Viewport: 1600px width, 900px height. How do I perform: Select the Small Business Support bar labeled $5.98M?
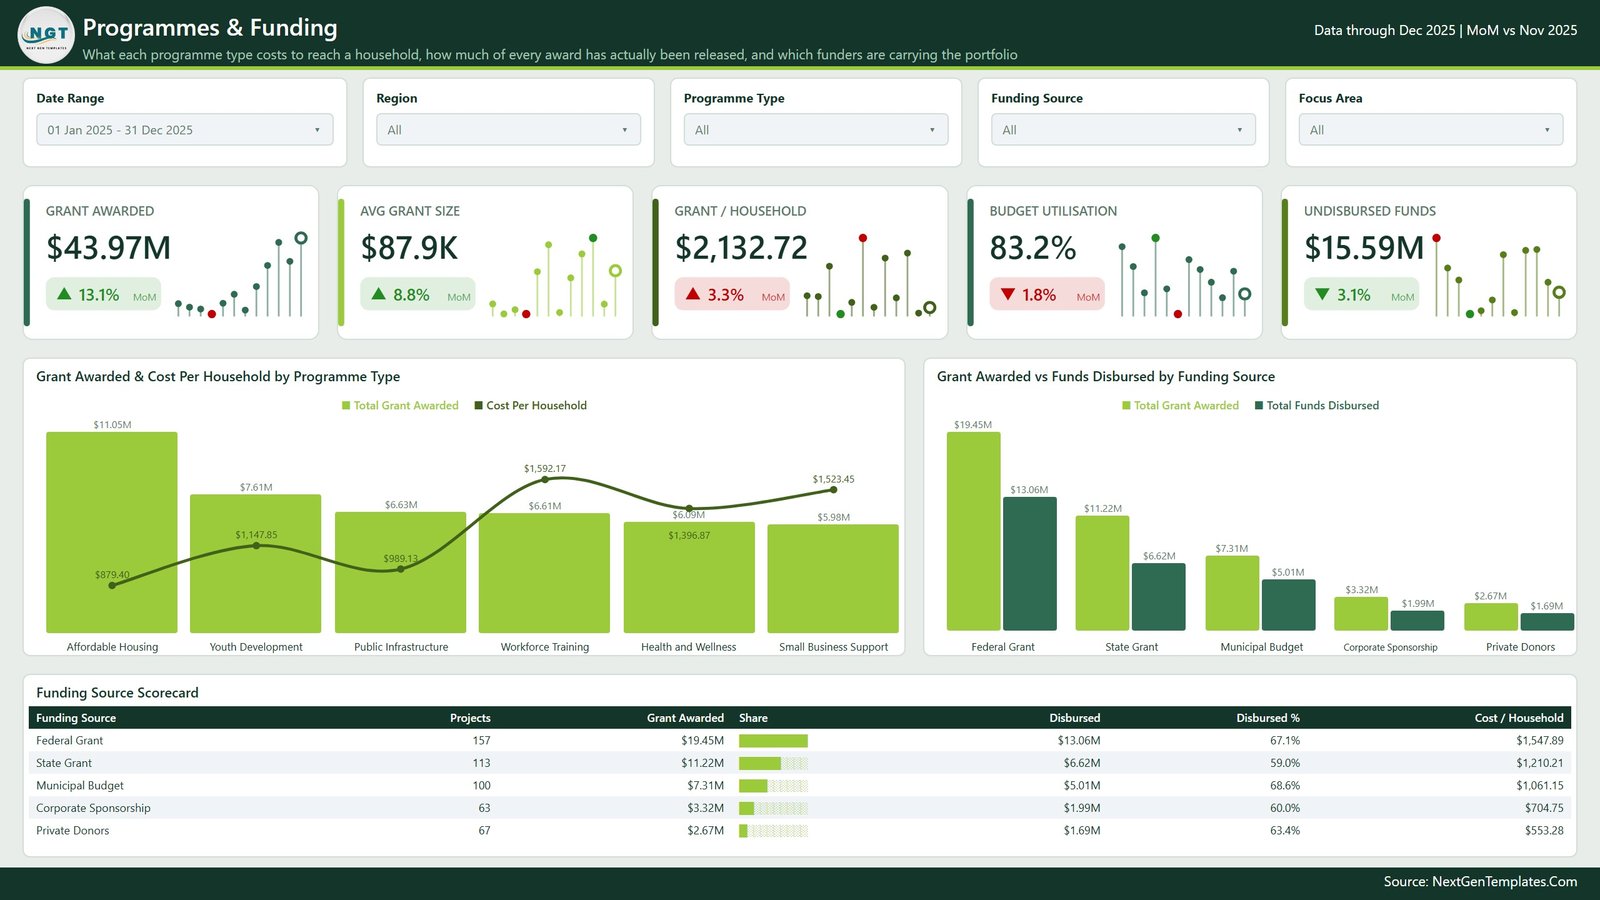tap(833, 579)
